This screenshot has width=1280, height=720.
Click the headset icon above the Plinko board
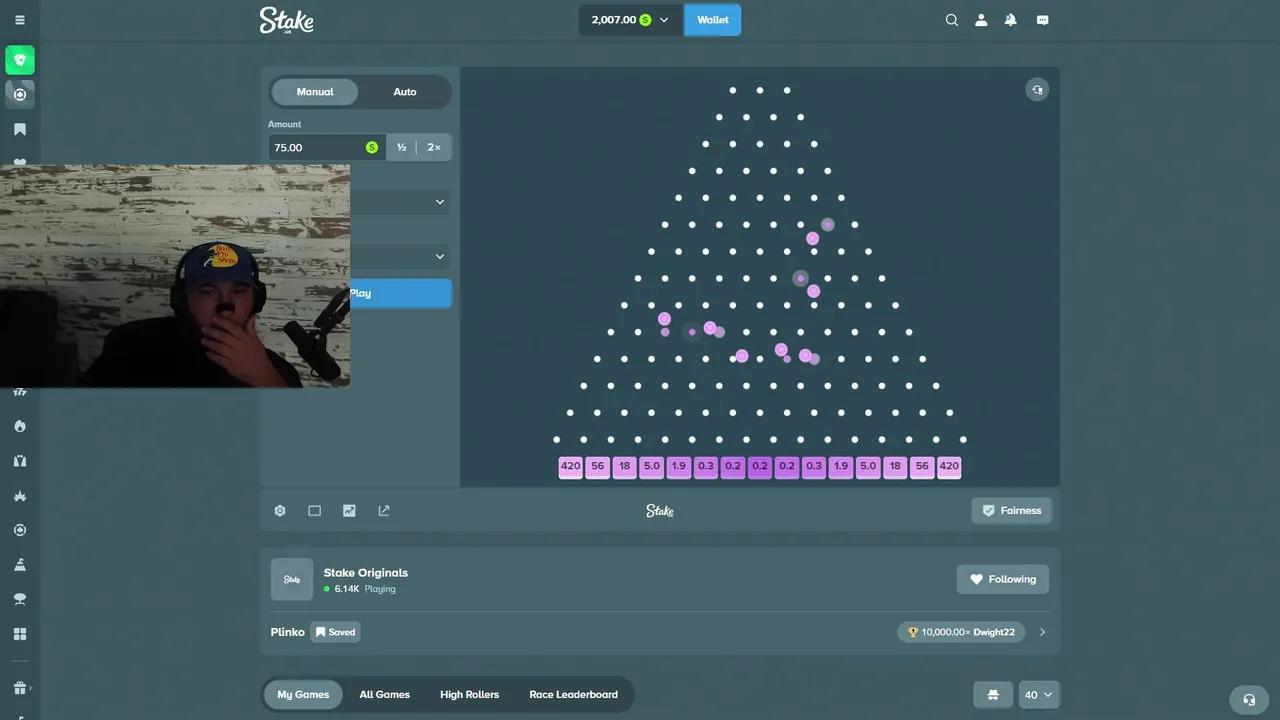click(x=1037, y=90)
